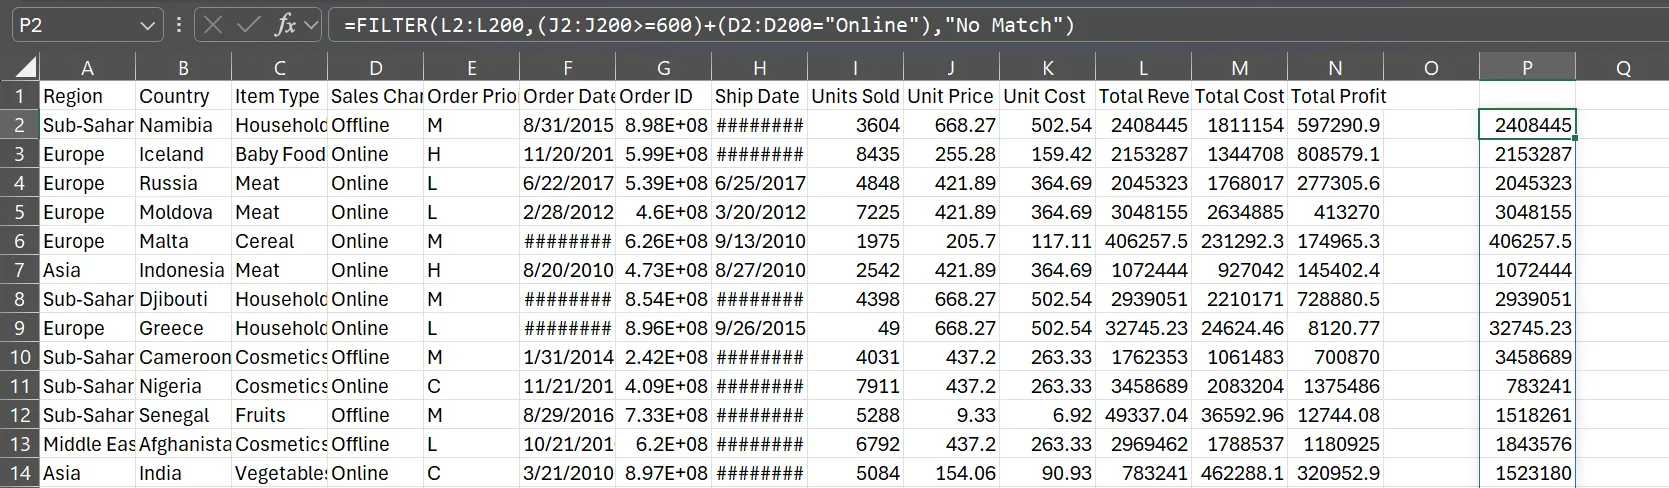The width and height of the screenshot is (1669, 488).
Task: Select the Total Profit header cell
Action: click(1335, 96)
